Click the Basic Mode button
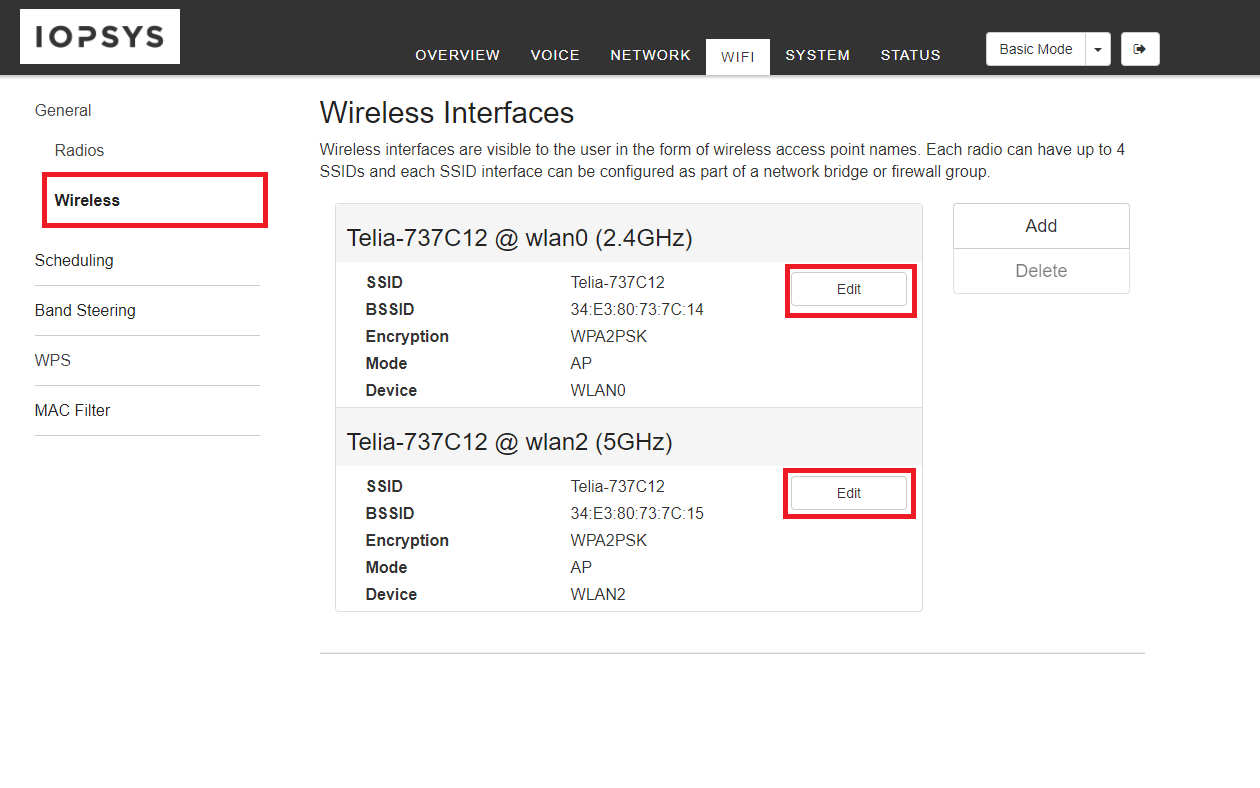The width and height of the screenshot is (1260, 788). pyautogui.click(x=1036, y=49)
